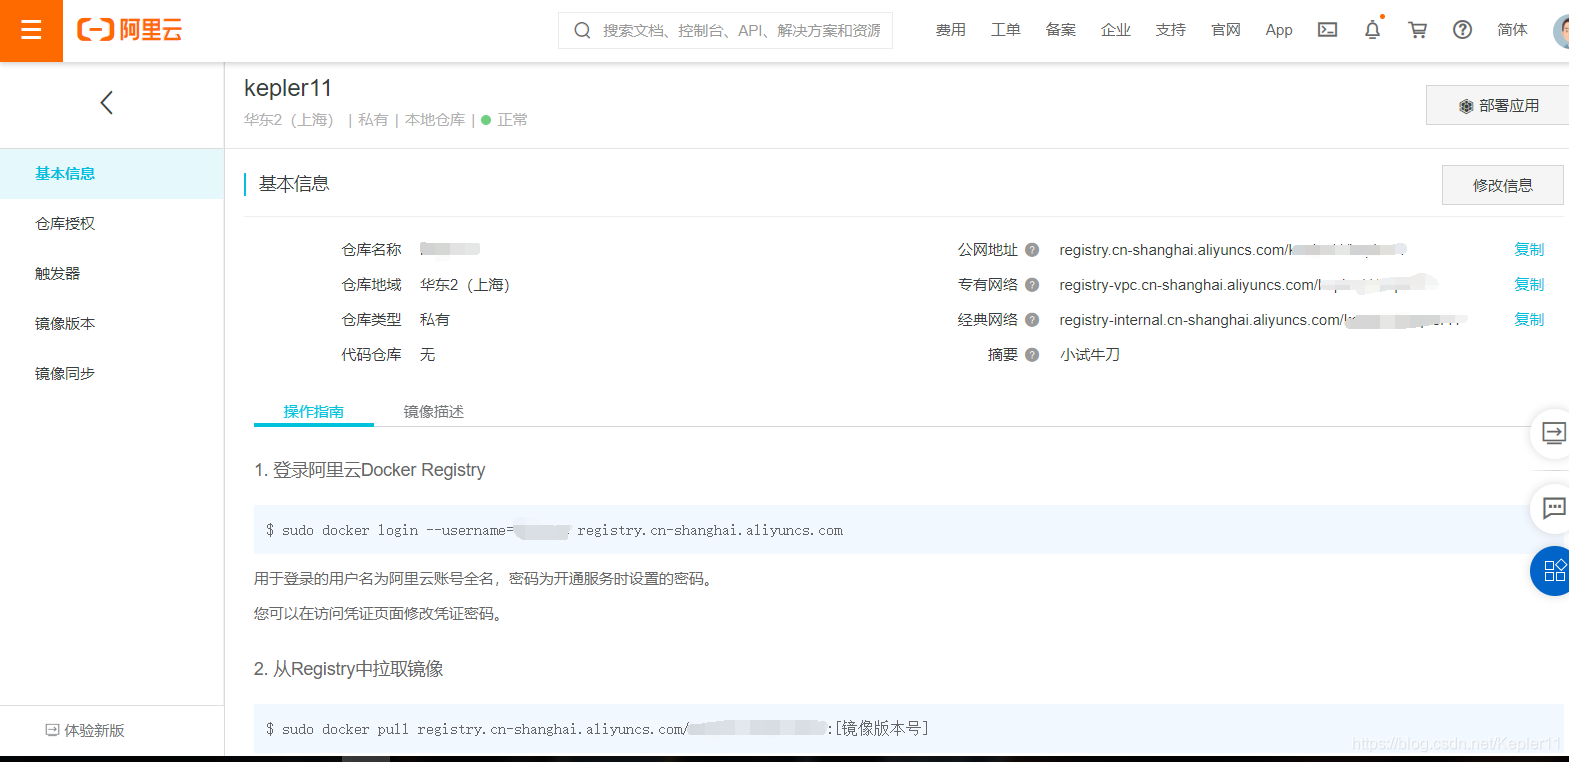This screenshot has height=762, width=1569.
Task: Show help tooltip for 专有网络
Action: tap(1032, 285)
